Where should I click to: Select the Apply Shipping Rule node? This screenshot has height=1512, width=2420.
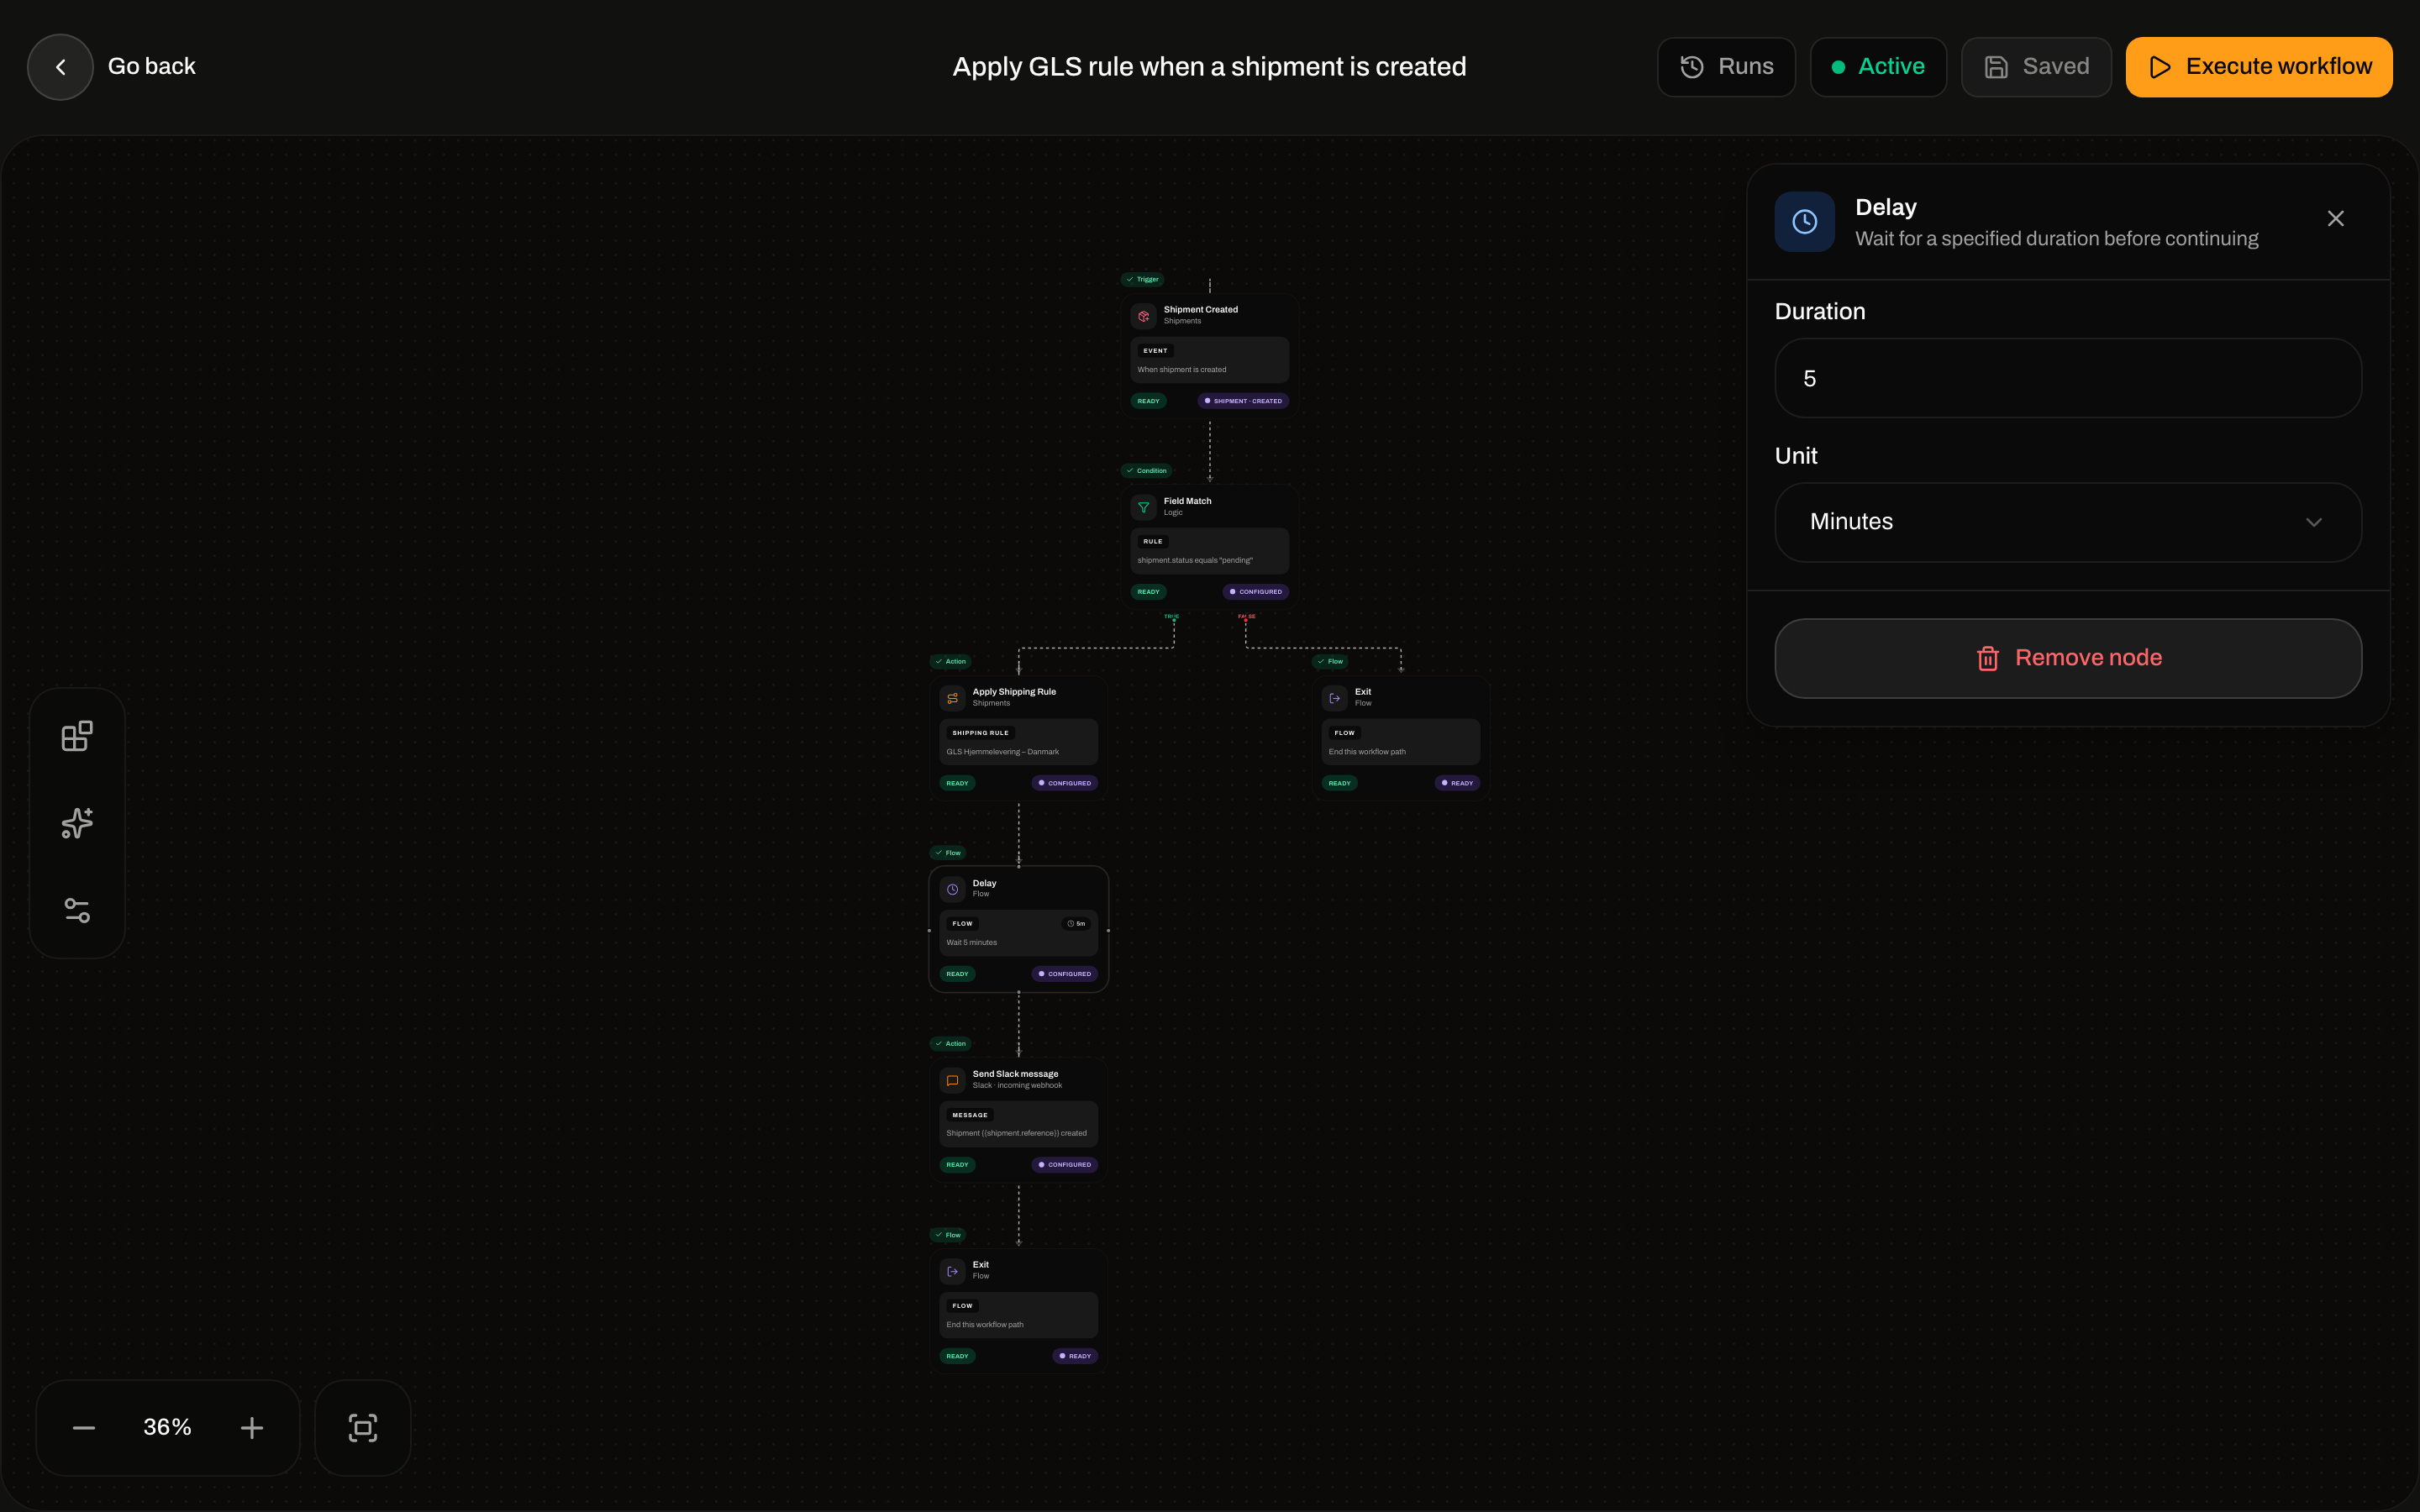(1018, 737)
